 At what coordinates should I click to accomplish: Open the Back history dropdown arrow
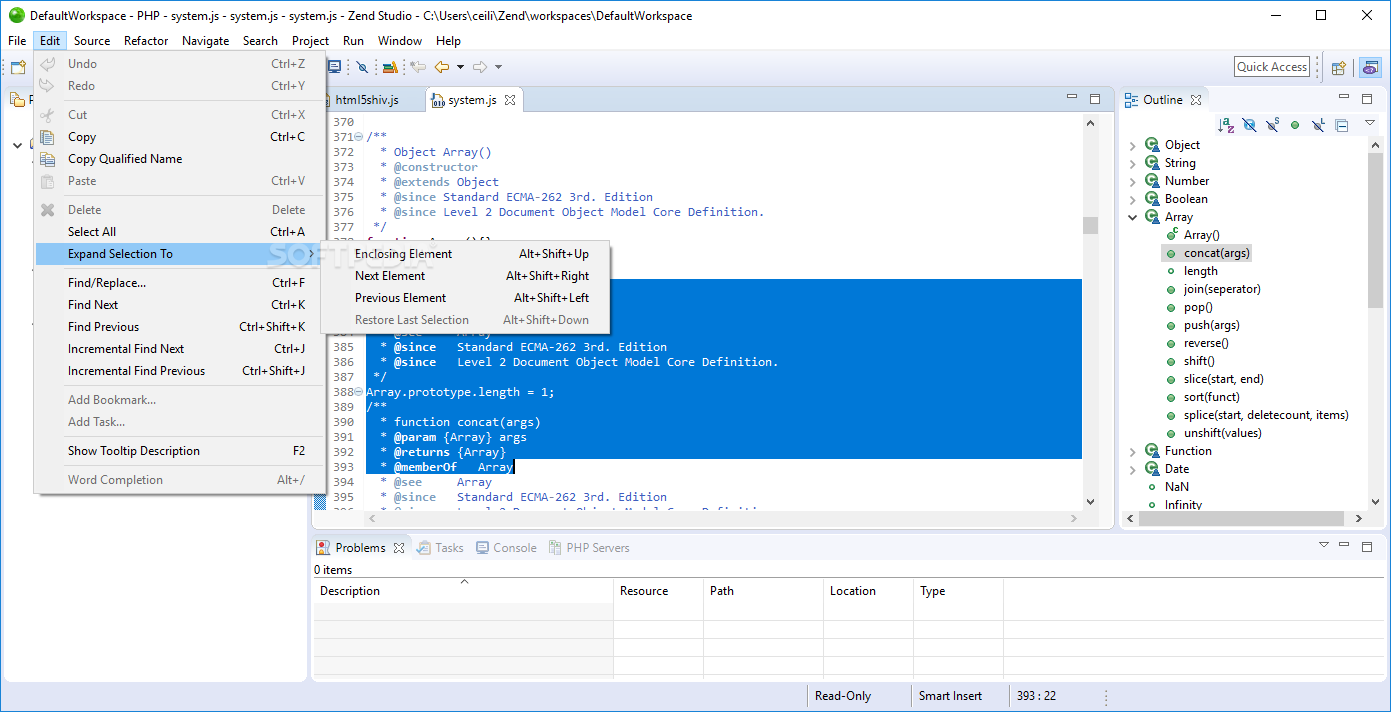tap(460, 67)
